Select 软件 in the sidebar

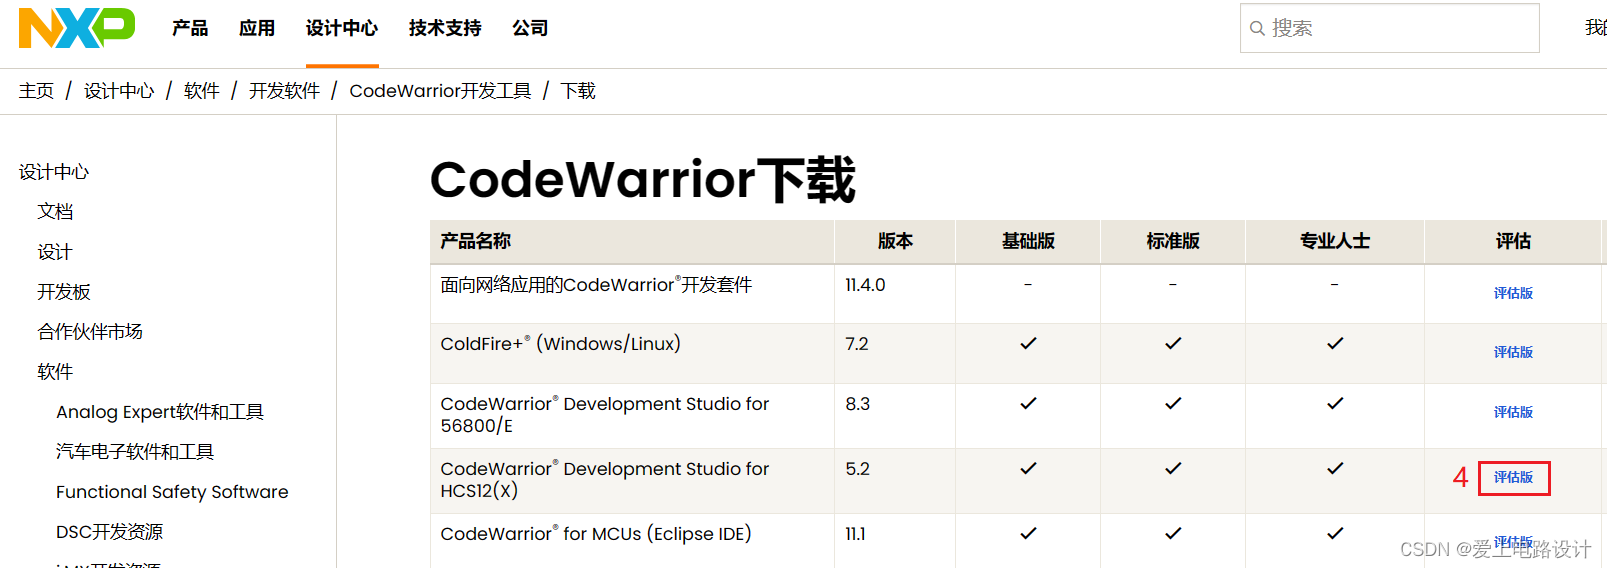pyautogui.click(x=55, y=372)
